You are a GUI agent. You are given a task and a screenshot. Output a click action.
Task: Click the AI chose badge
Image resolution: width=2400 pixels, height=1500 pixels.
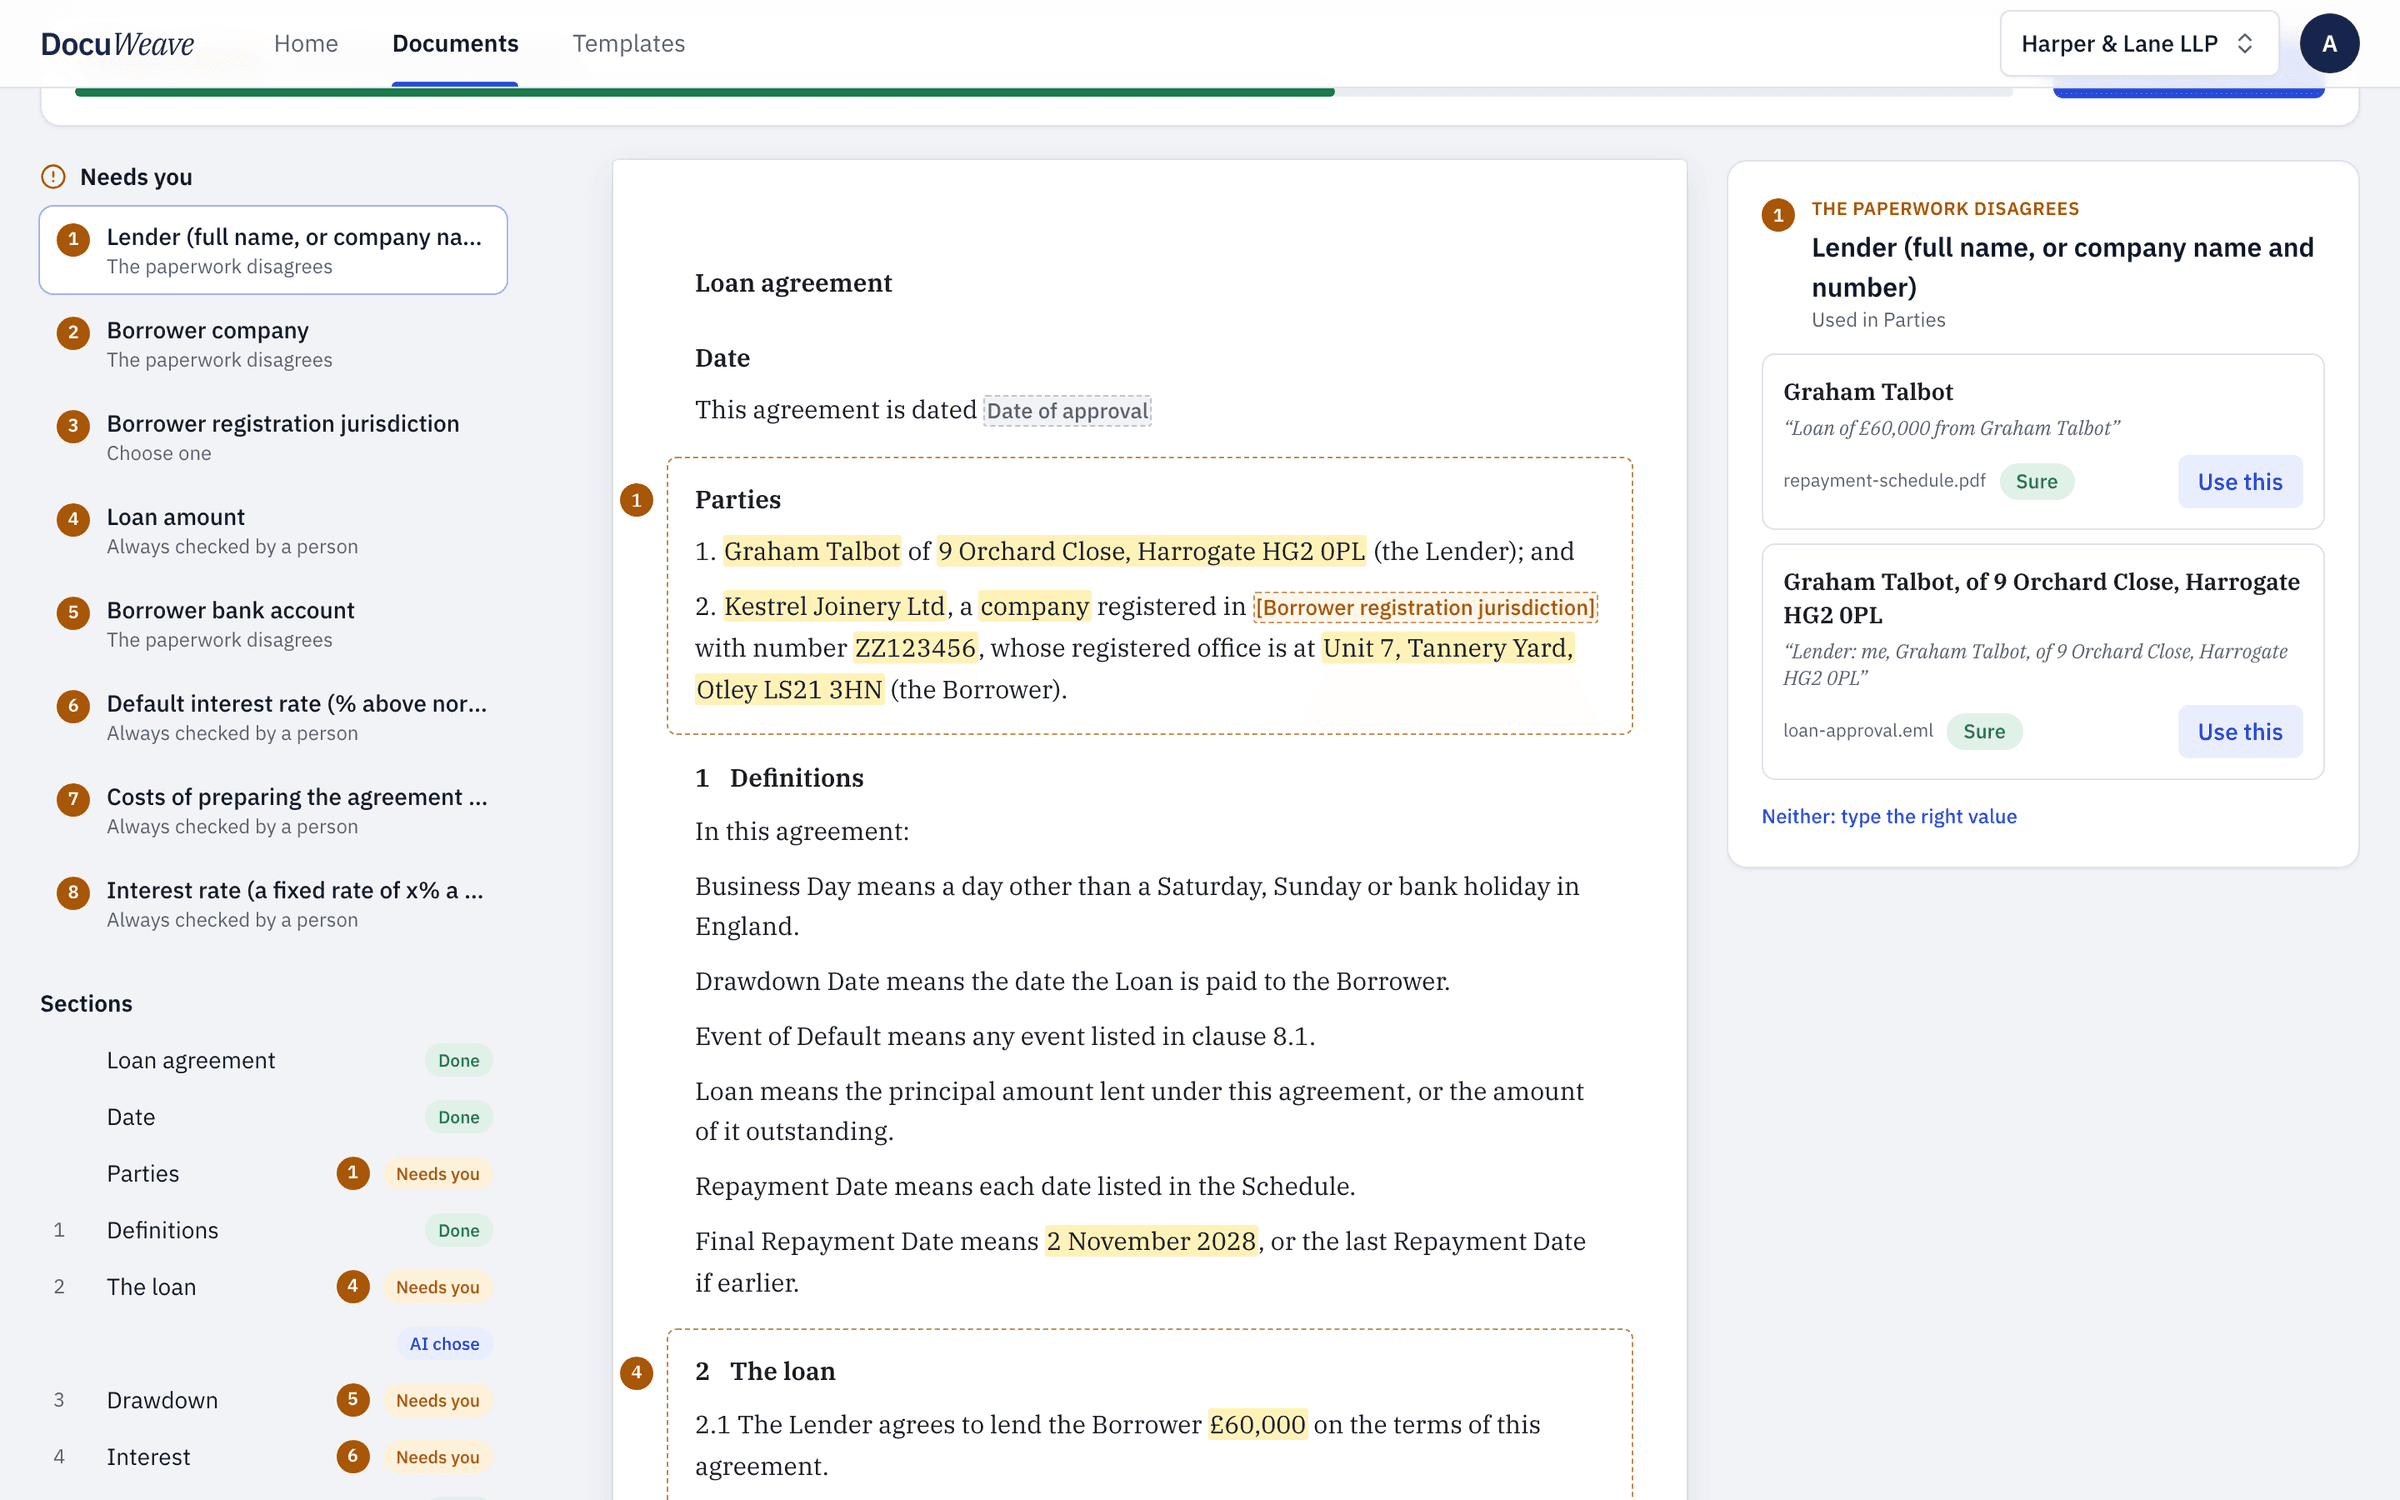444,1344
